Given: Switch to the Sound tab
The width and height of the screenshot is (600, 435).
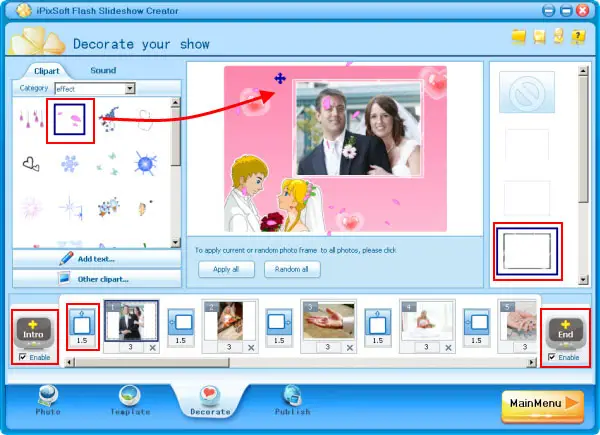Looking at the screenshot, I should tap(103, 70).
